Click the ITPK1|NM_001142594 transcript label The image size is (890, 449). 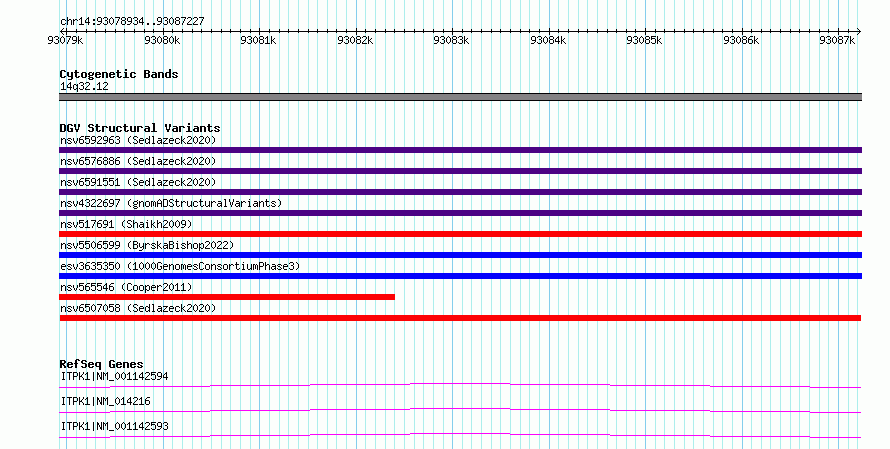tap(114, 376)
